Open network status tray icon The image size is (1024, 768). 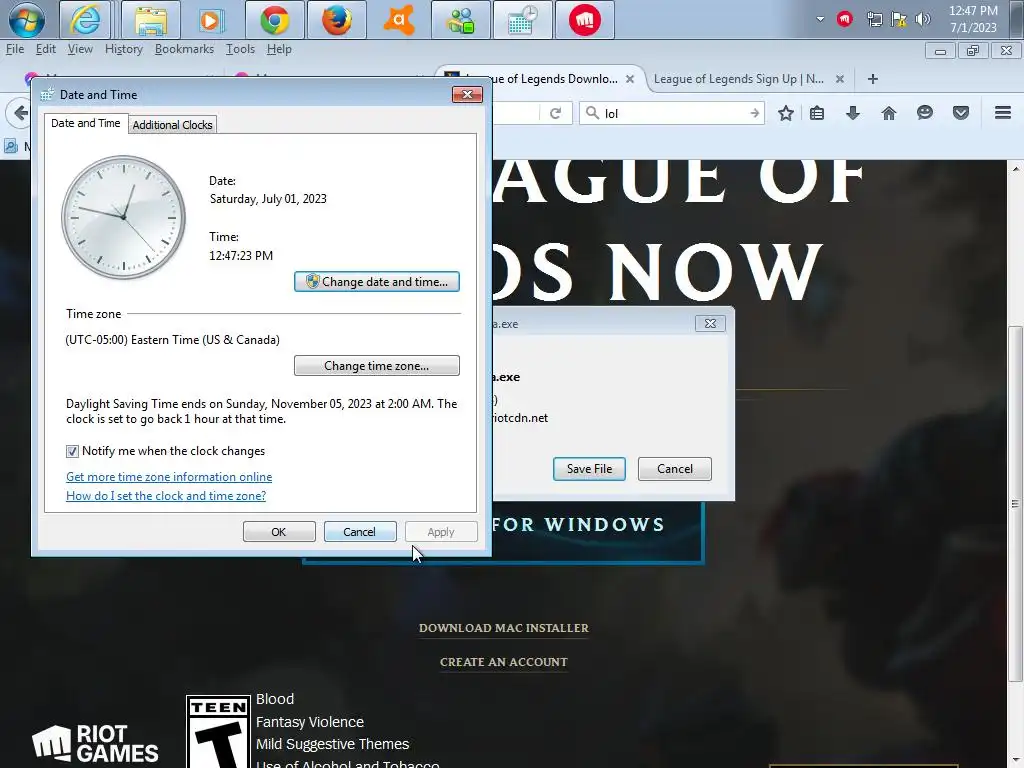874,19
